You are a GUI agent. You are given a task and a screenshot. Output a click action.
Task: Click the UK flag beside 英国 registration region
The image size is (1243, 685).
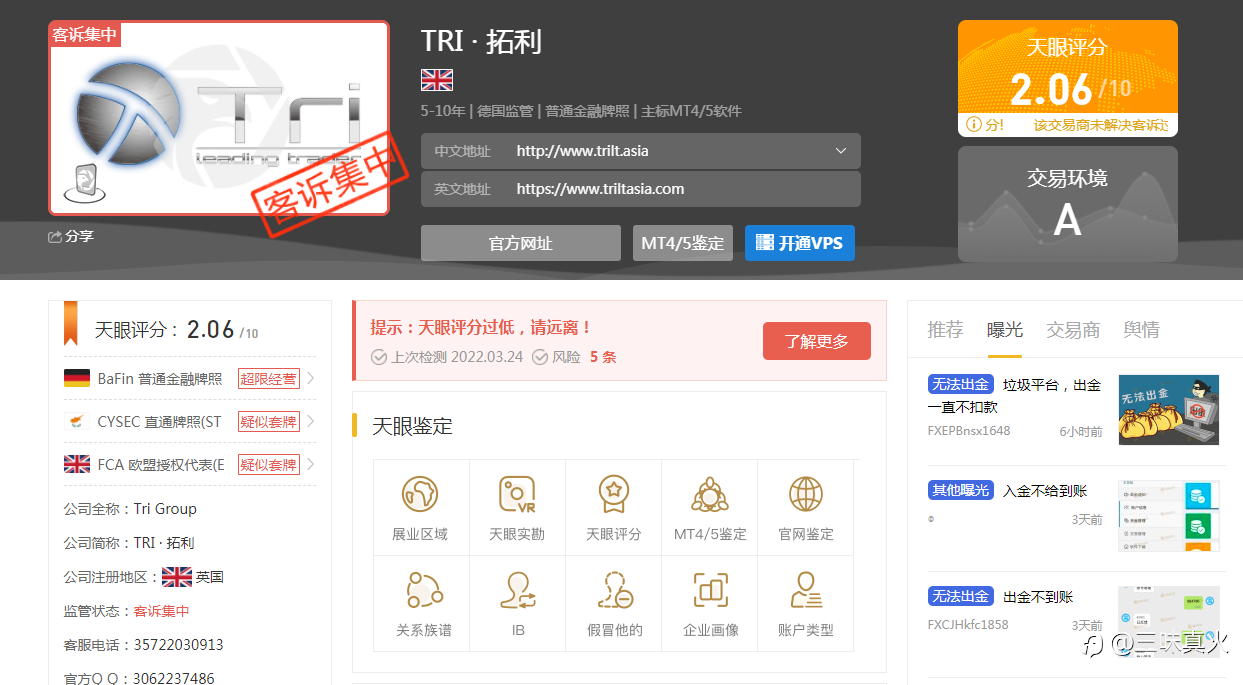177,577
